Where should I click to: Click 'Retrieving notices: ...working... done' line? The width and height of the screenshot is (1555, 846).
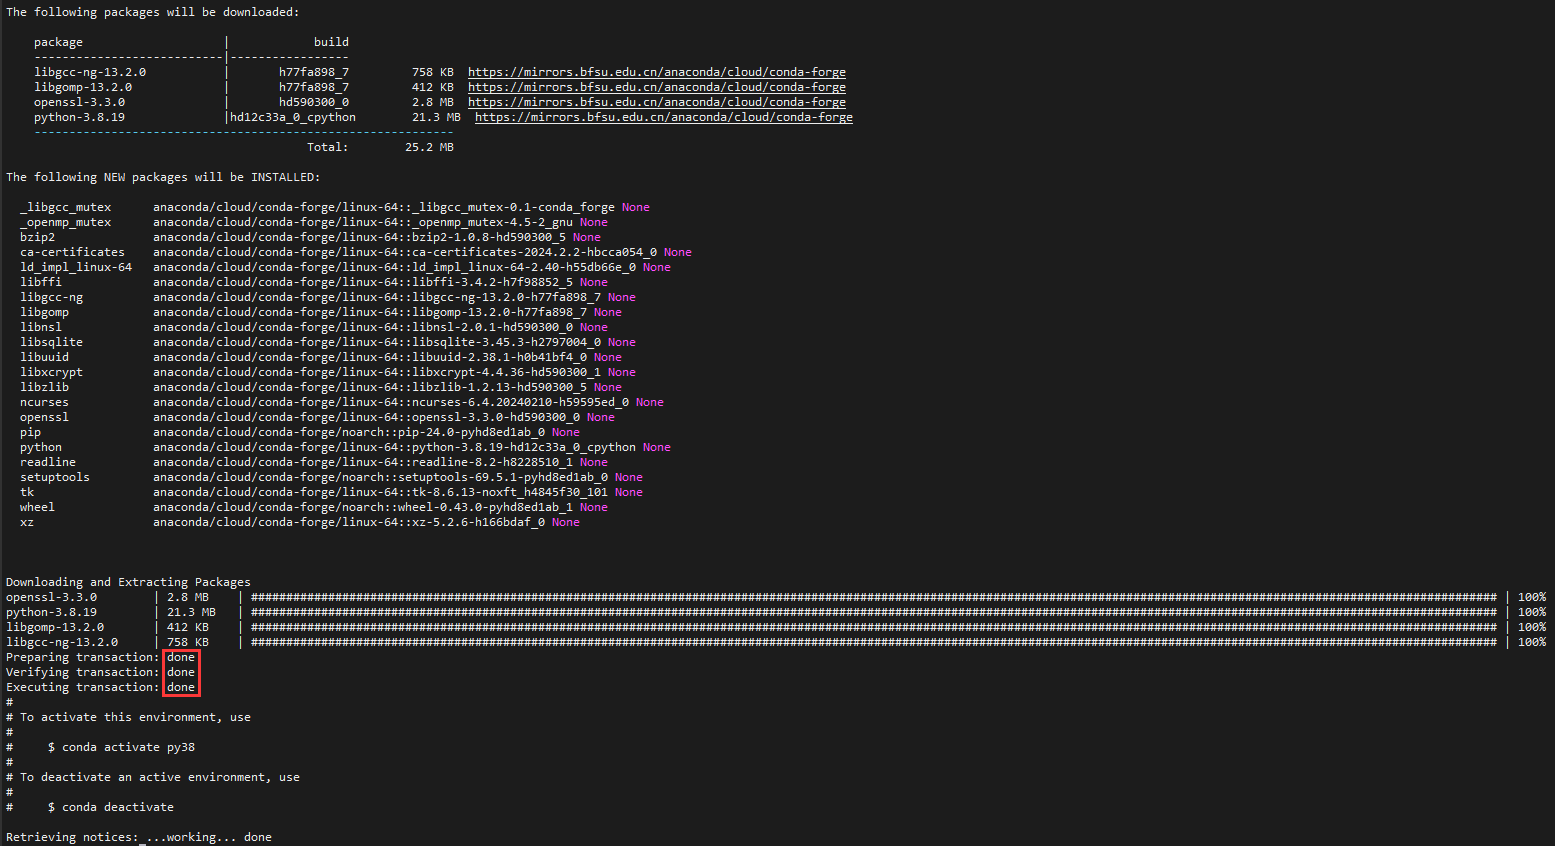click(139, 837)
